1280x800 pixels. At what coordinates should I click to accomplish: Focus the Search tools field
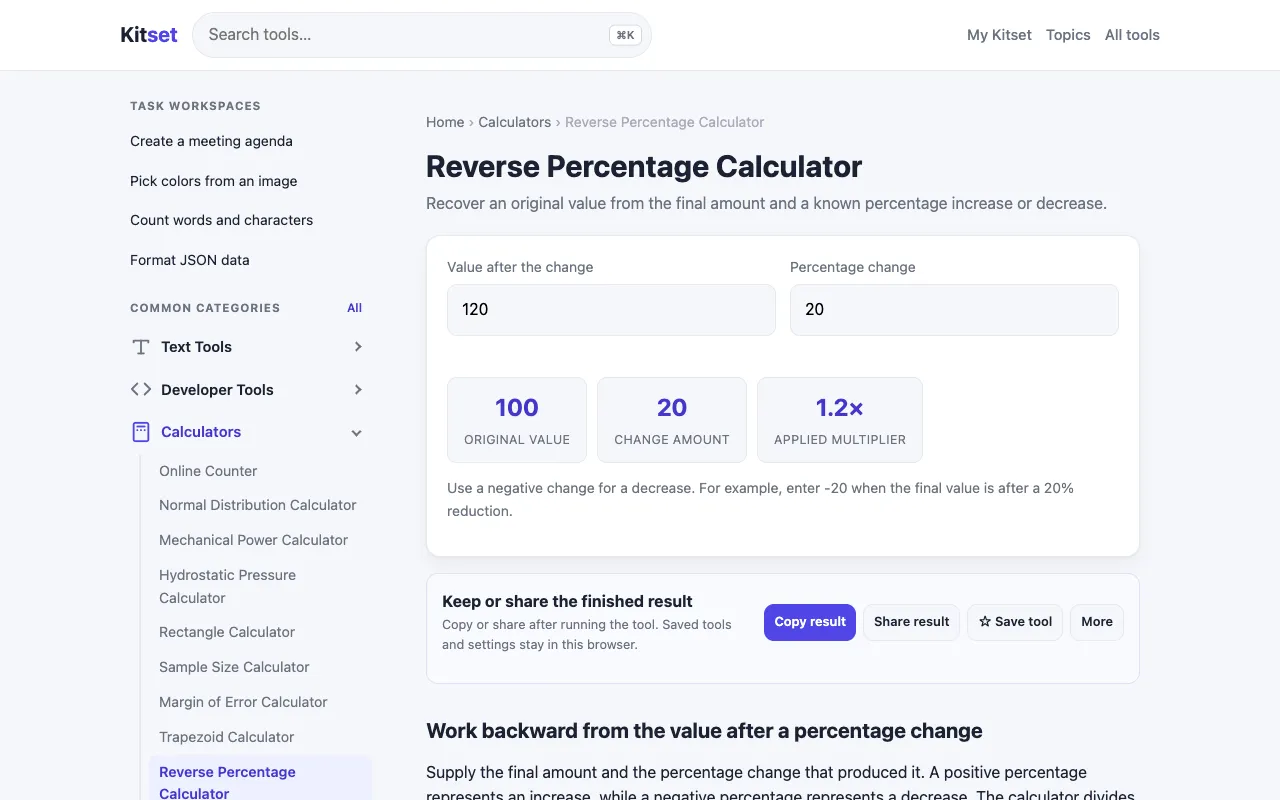tap(421, 35)
